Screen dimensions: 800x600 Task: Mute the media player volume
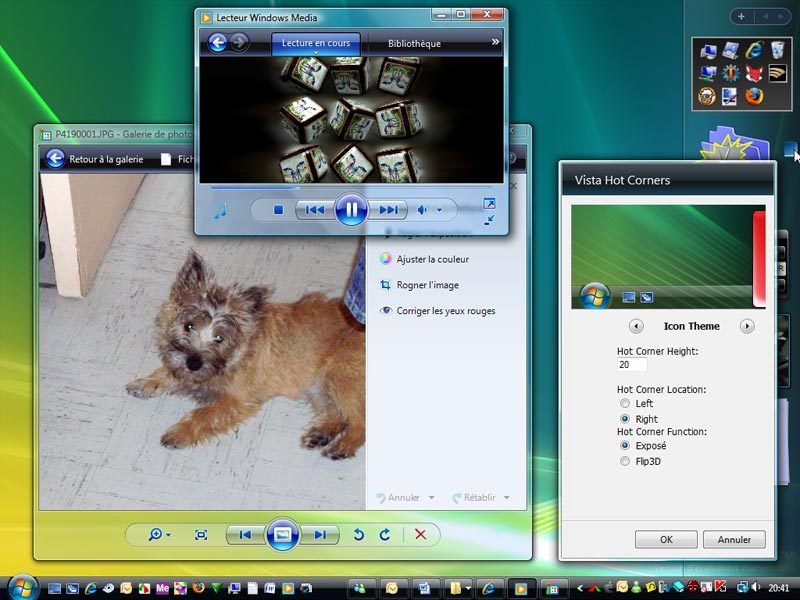(423, 210)
